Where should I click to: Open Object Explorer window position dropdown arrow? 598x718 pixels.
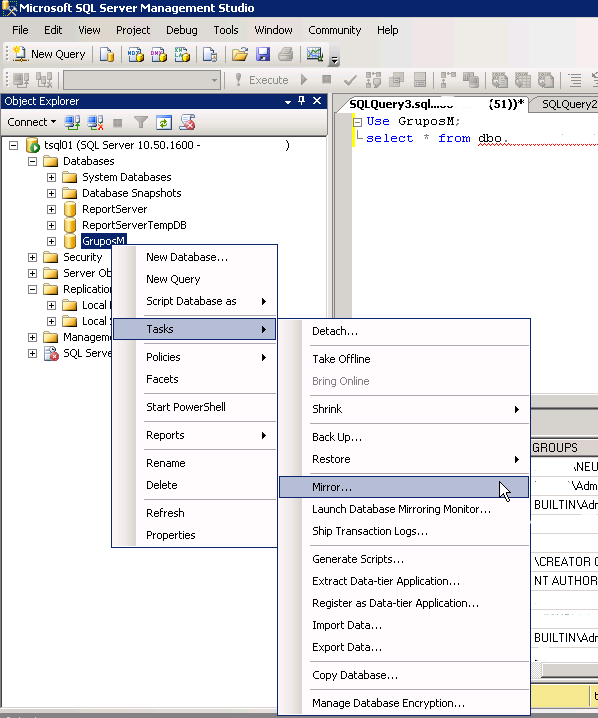click(288, 102)
